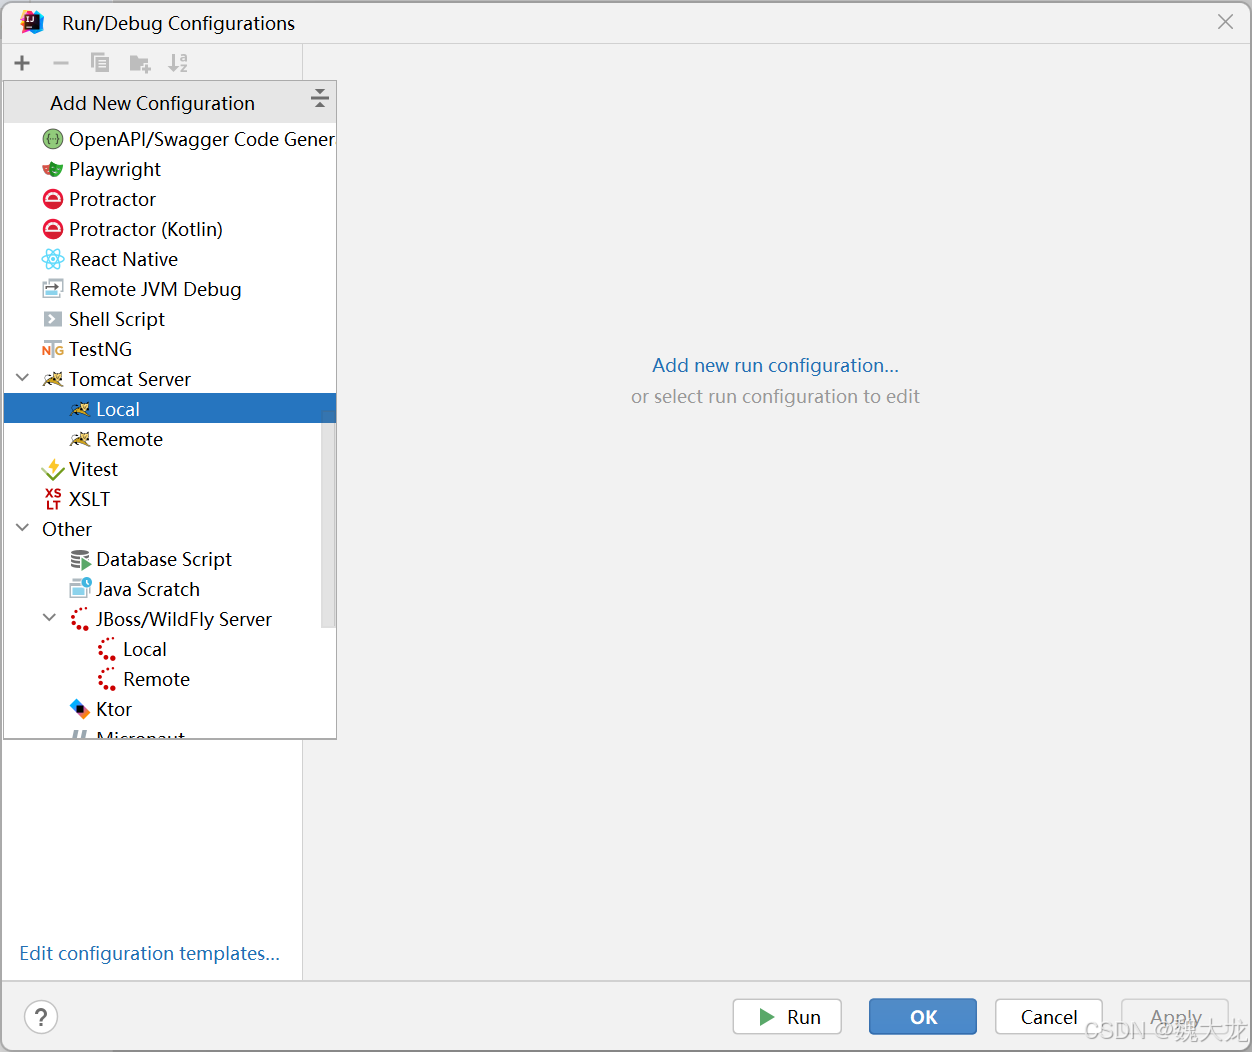1252x1052 pixels.
Task: Click the Tomcat icon on the Remote row
Action: pos(80,439)
